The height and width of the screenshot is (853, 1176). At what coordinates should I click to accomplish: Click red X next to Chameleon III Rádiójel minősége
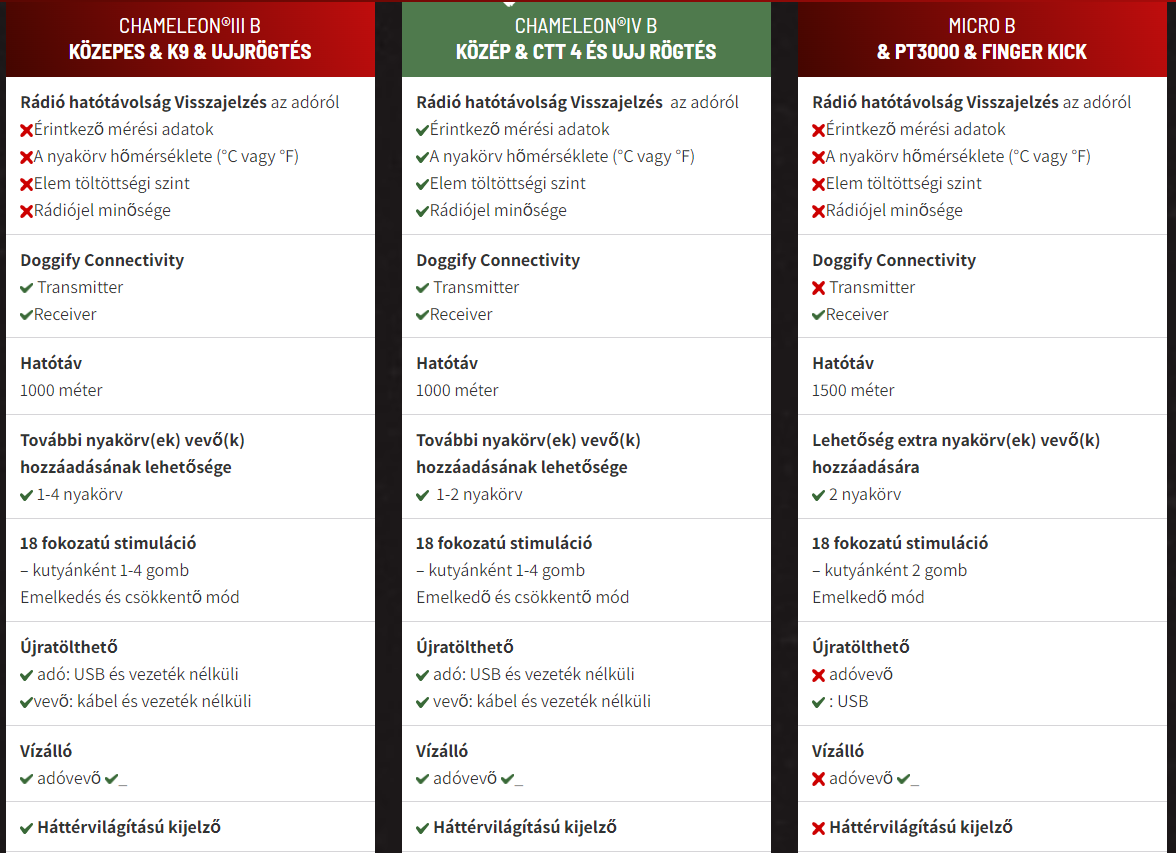click(26, 212)
